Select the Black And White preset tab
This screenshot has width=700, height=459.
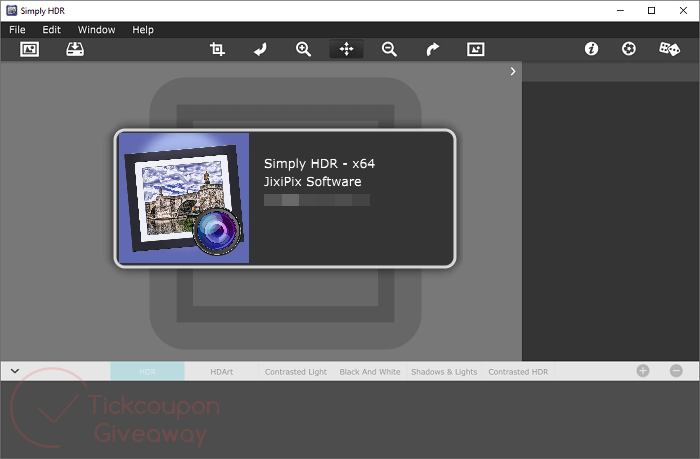click(370, 371)
